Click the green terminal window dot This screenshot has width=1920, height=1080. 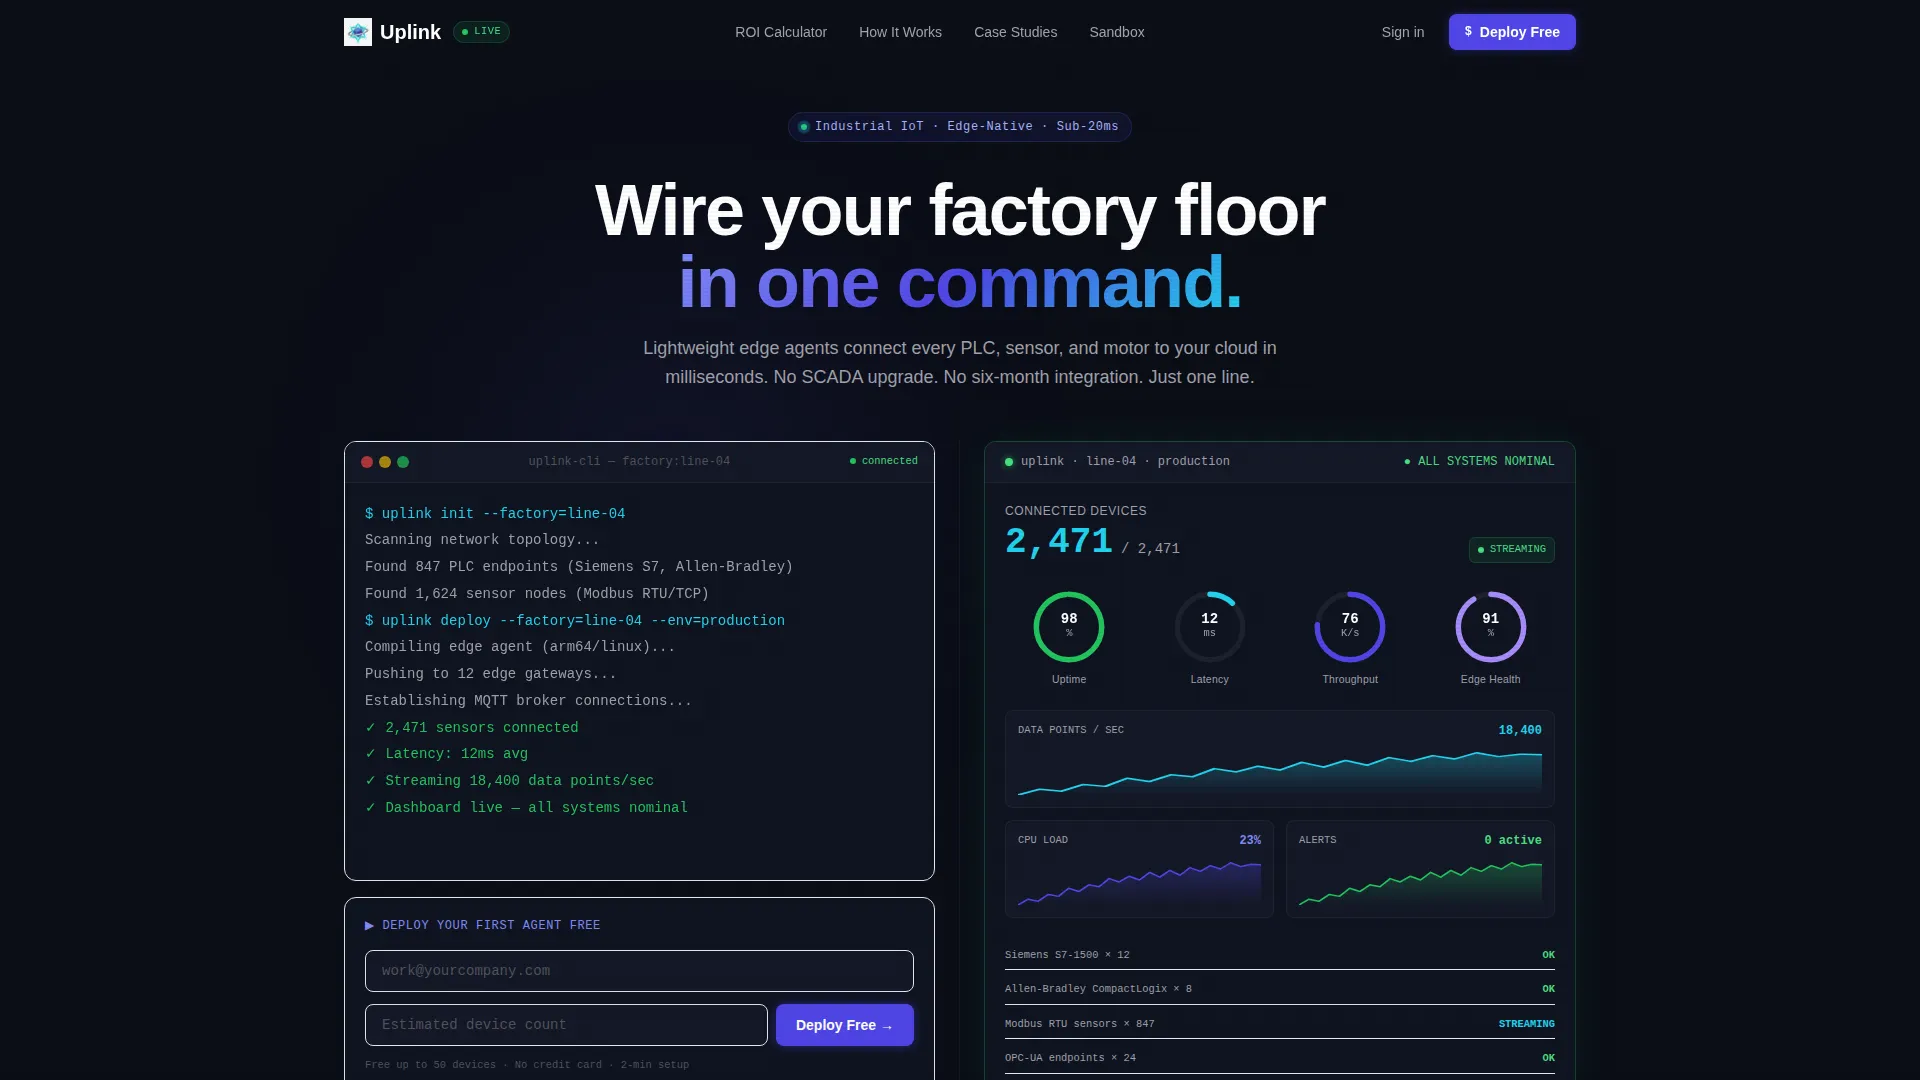coord(403,462)
